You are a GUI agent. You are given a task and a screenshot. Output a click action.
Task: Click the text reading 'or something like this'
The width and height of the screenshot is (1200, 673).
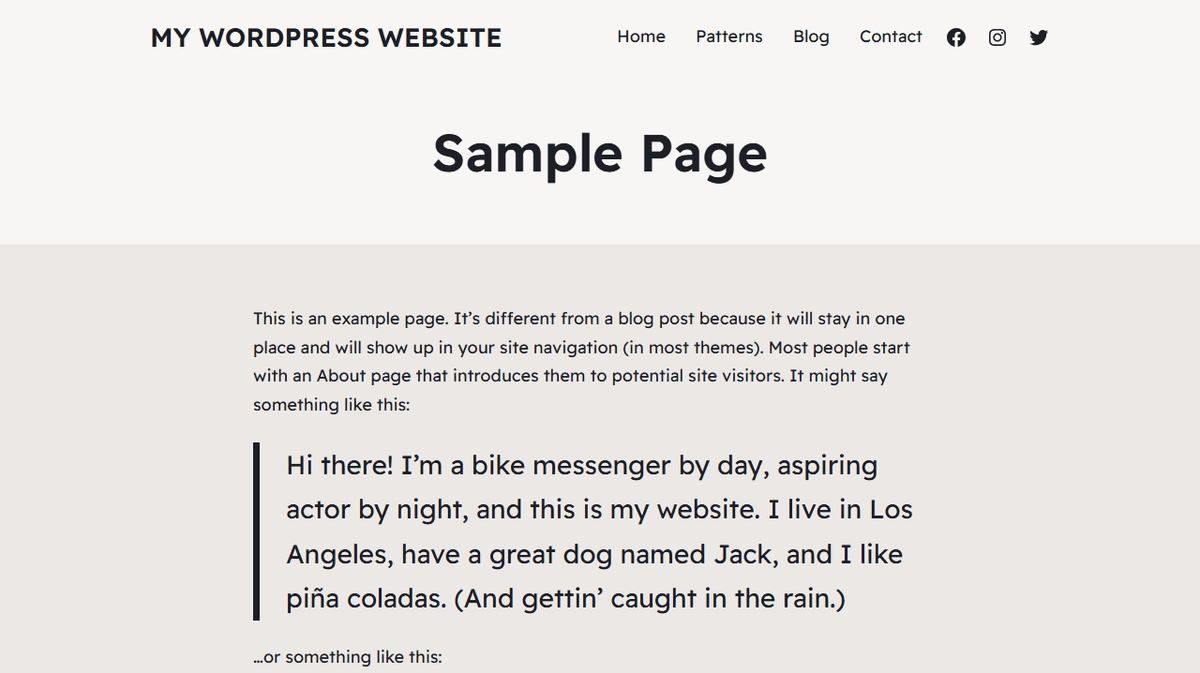click(348, 657)
